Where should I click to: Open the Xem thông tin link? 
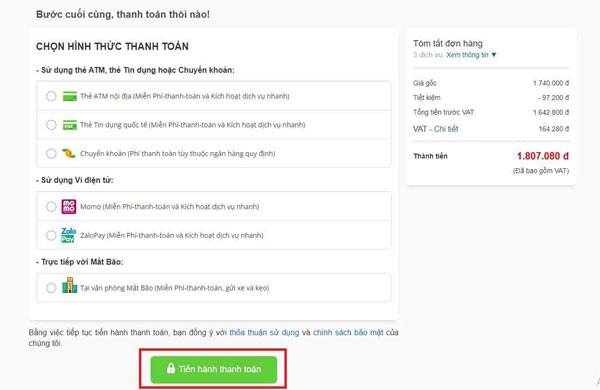click(x=467, y=55)
